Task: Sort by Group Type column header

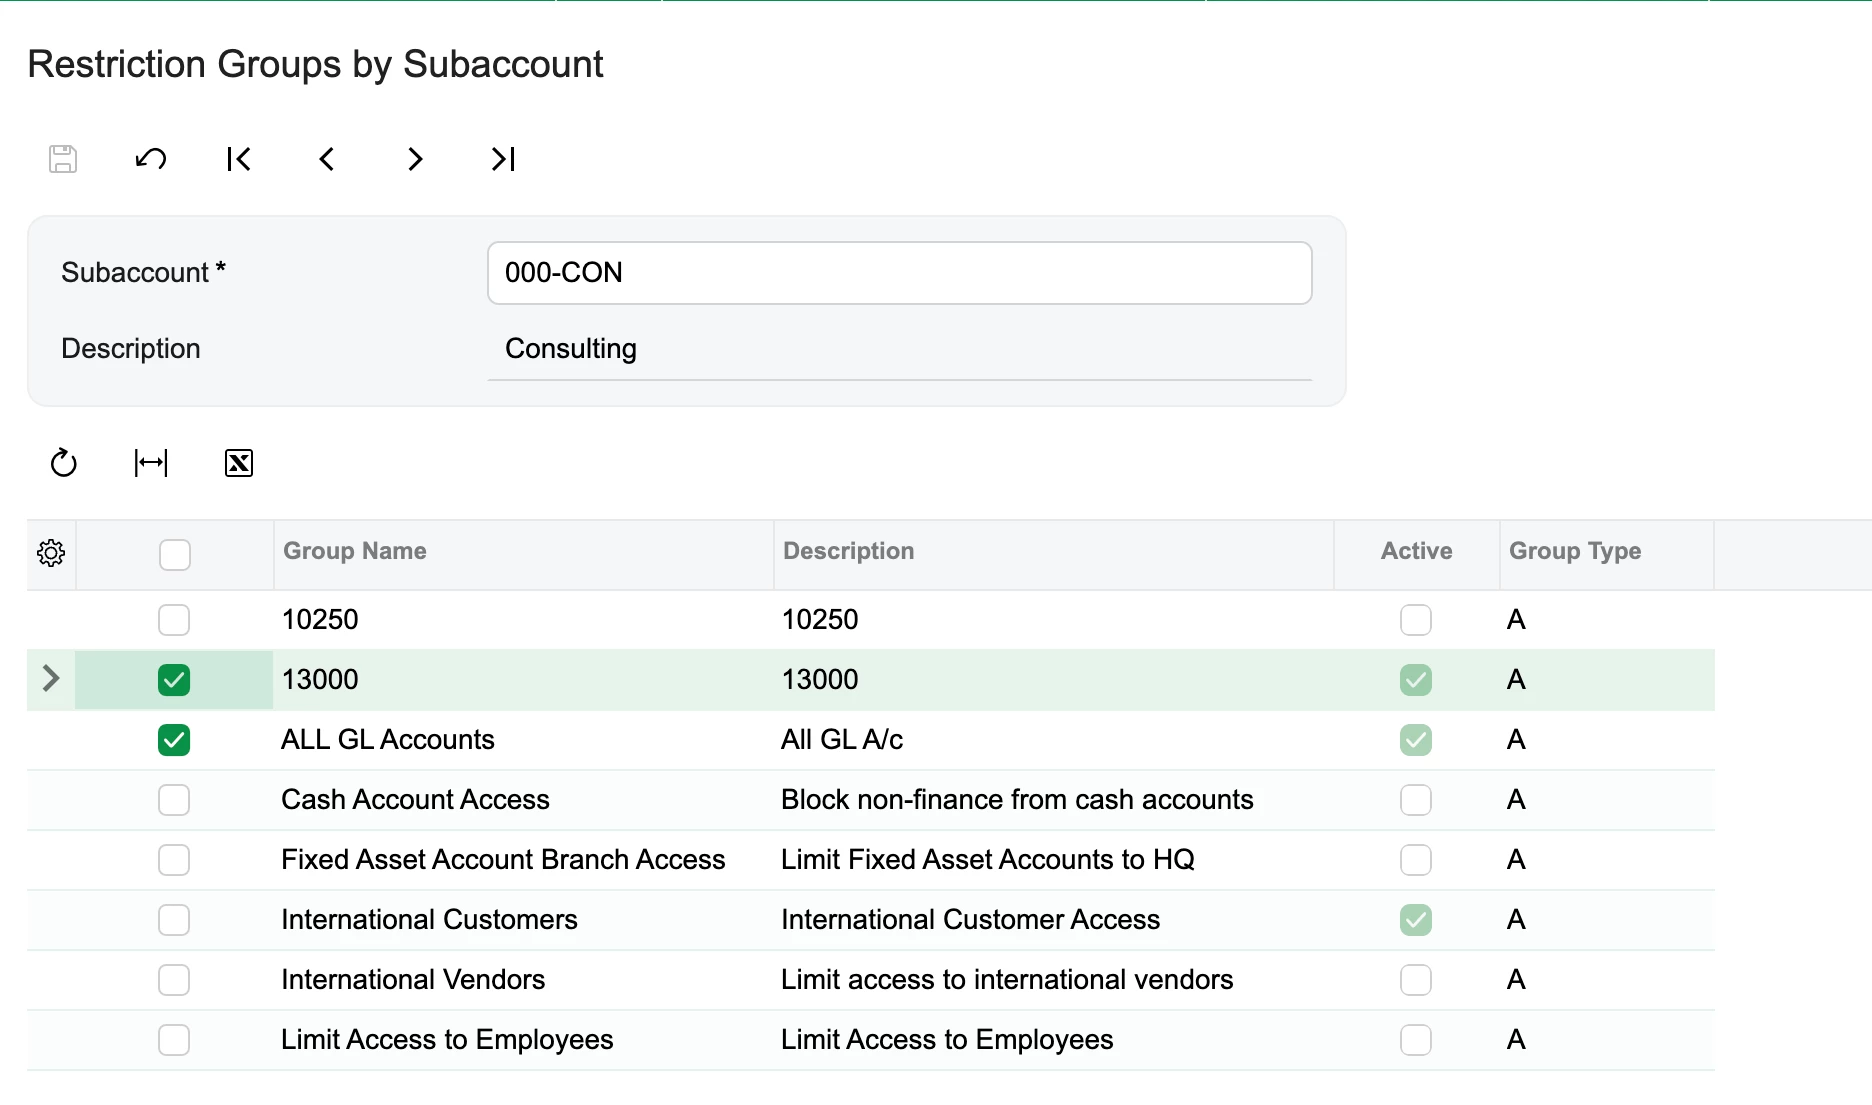Action: pyautogui.click(x=1575, y=551)
